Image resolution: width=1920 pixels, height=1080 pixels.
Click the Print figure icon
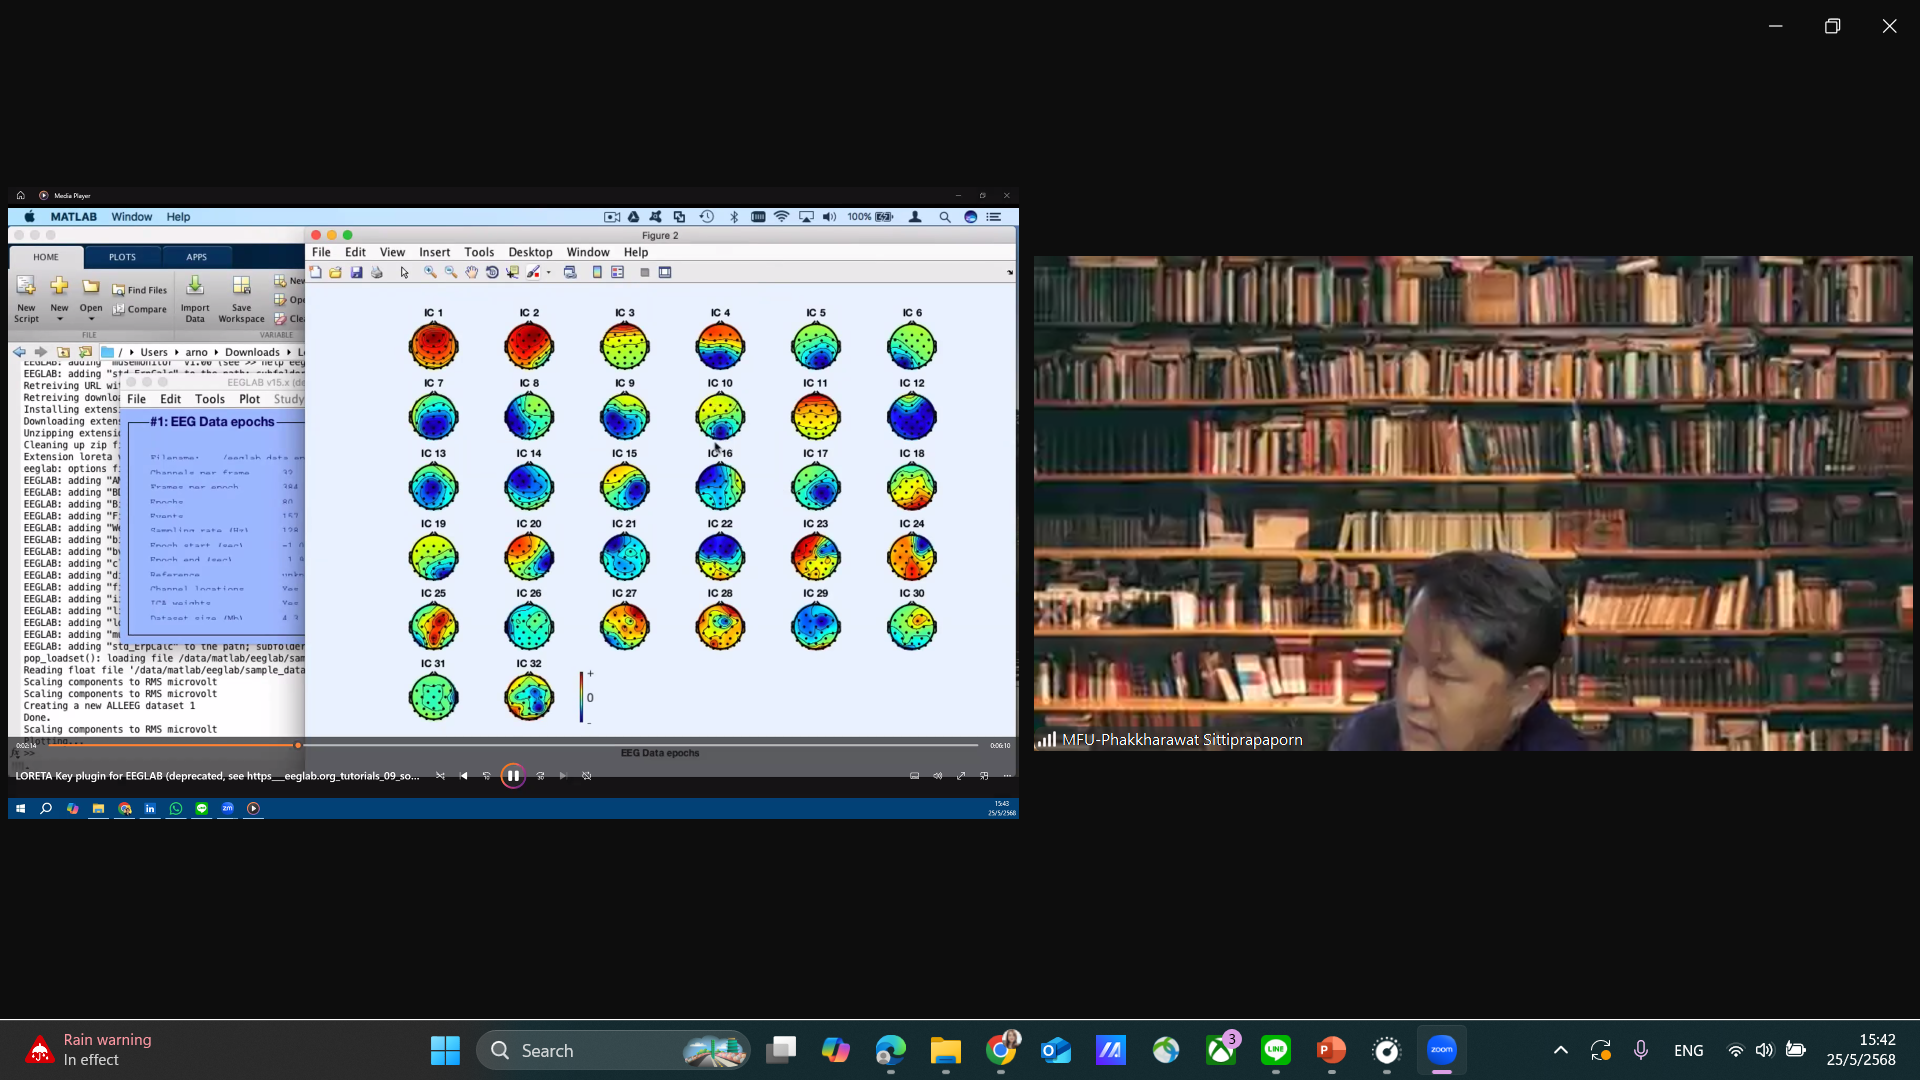377,272
